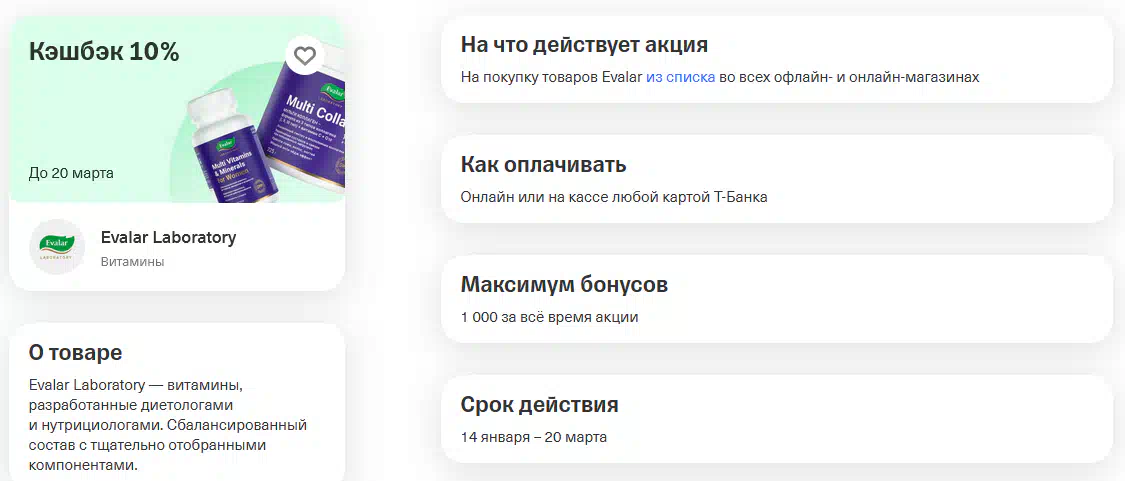
Task: Click the "На покупку товаров Evalar" text
Action: 551,77
